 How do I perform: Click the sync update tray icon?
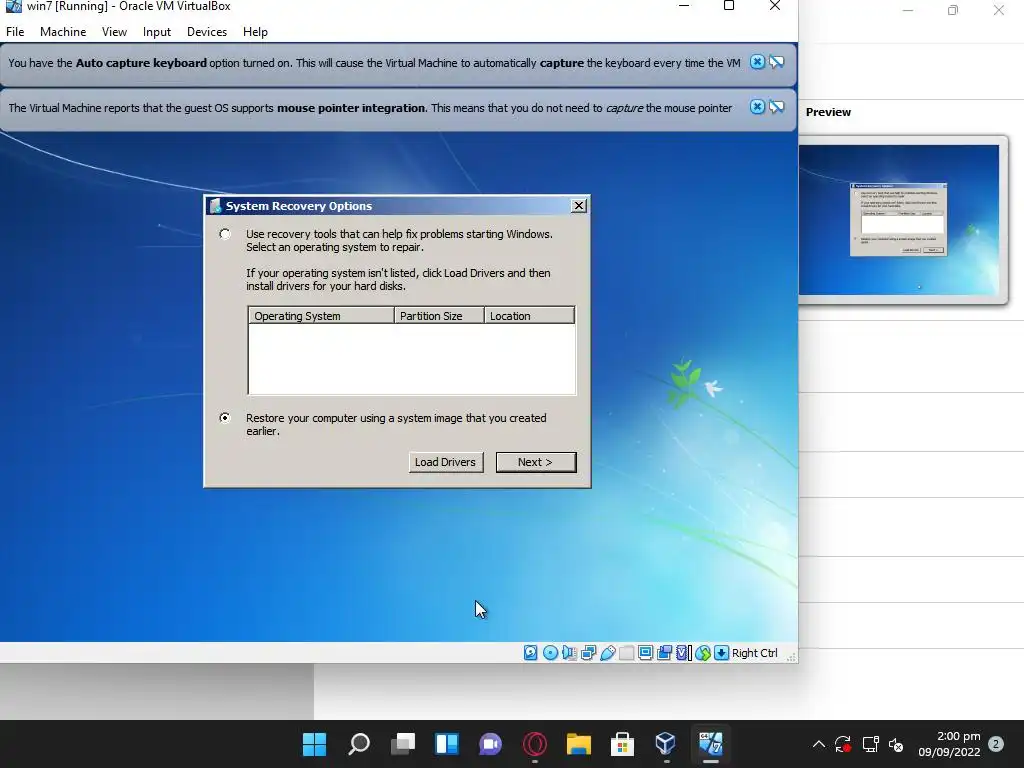[x=843, y=744]
